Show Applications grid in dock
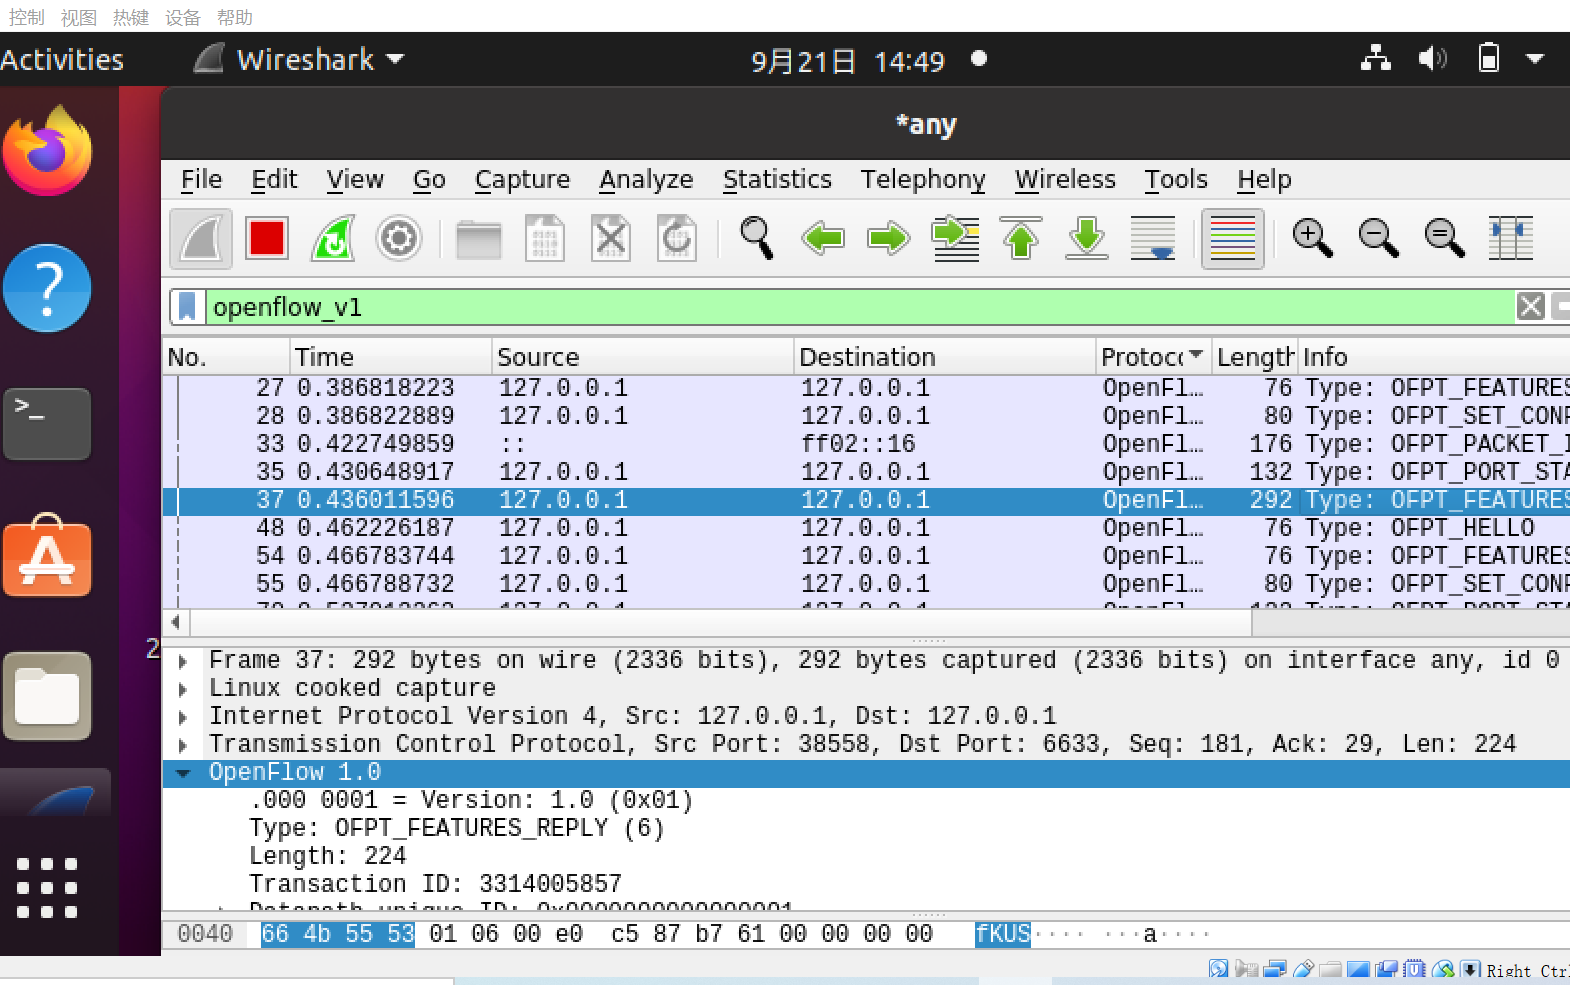This screenshot has width=1570, height=985. (x=47, y=888)
